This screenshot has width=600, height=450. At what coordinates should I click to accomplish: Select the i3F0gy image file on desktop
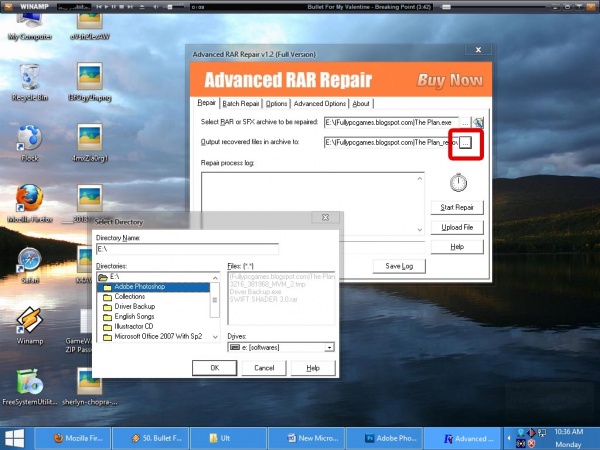[90, 83]
